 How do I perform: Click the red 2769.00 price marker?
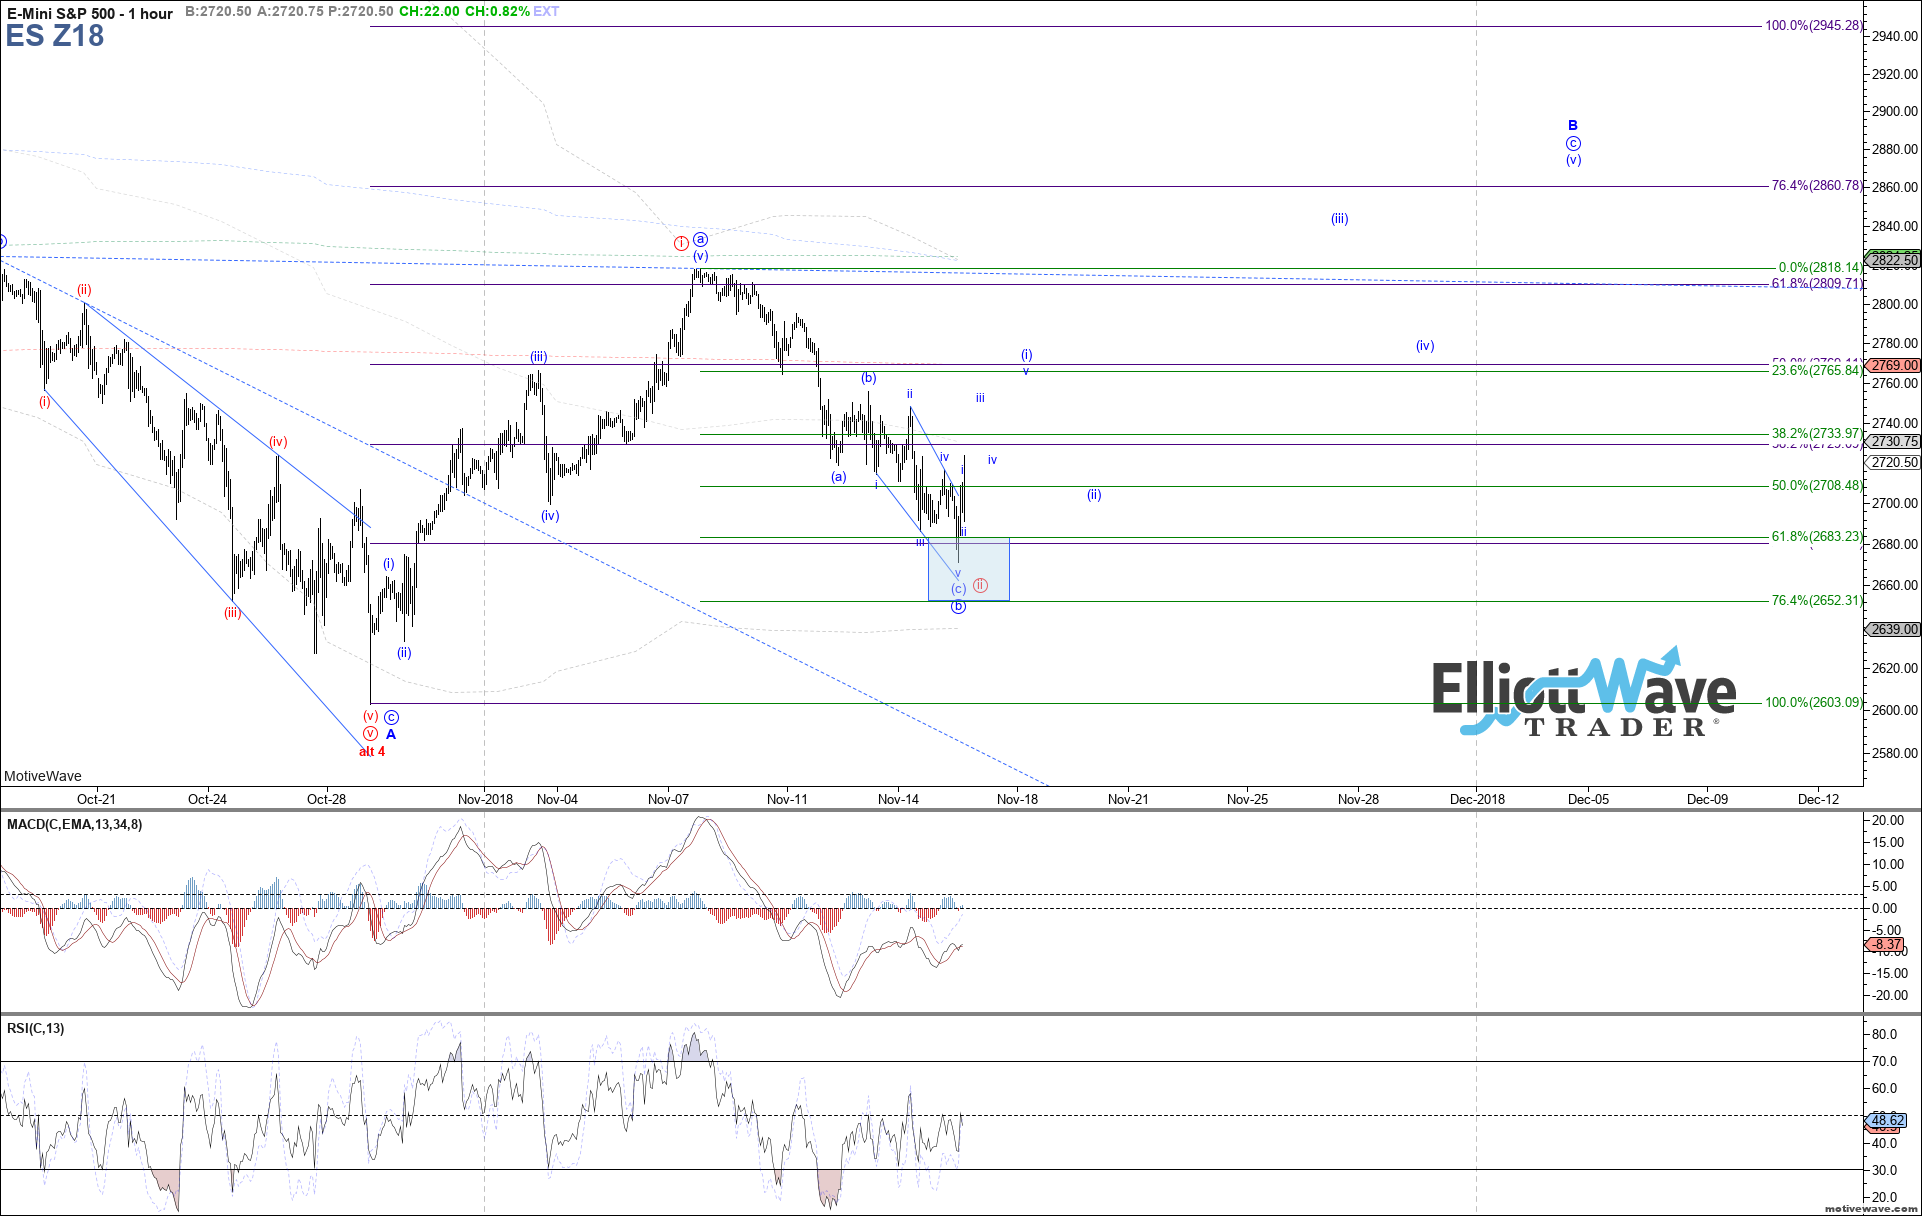click(x=1894, y=366)
